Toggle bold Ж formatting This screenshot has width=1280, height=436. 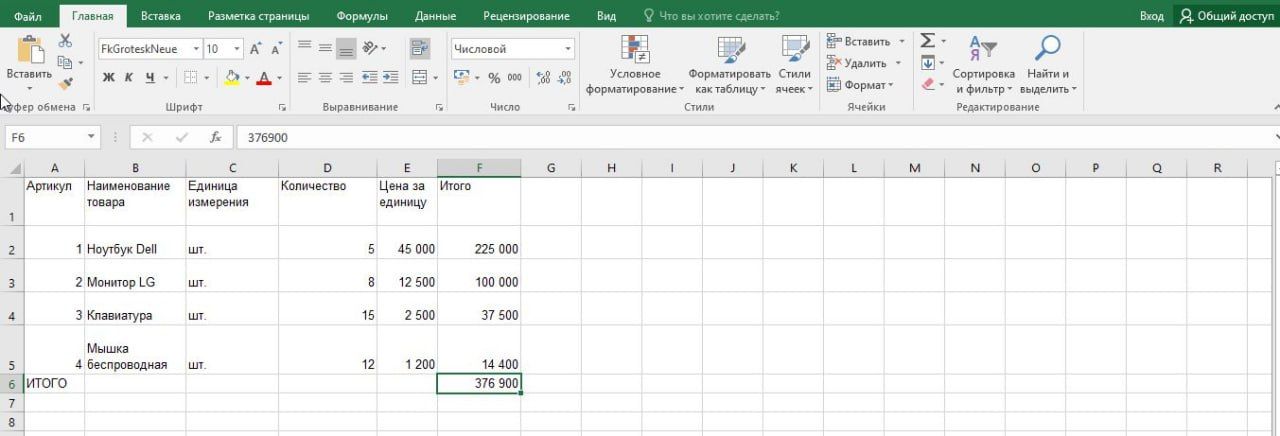[109, 78]
